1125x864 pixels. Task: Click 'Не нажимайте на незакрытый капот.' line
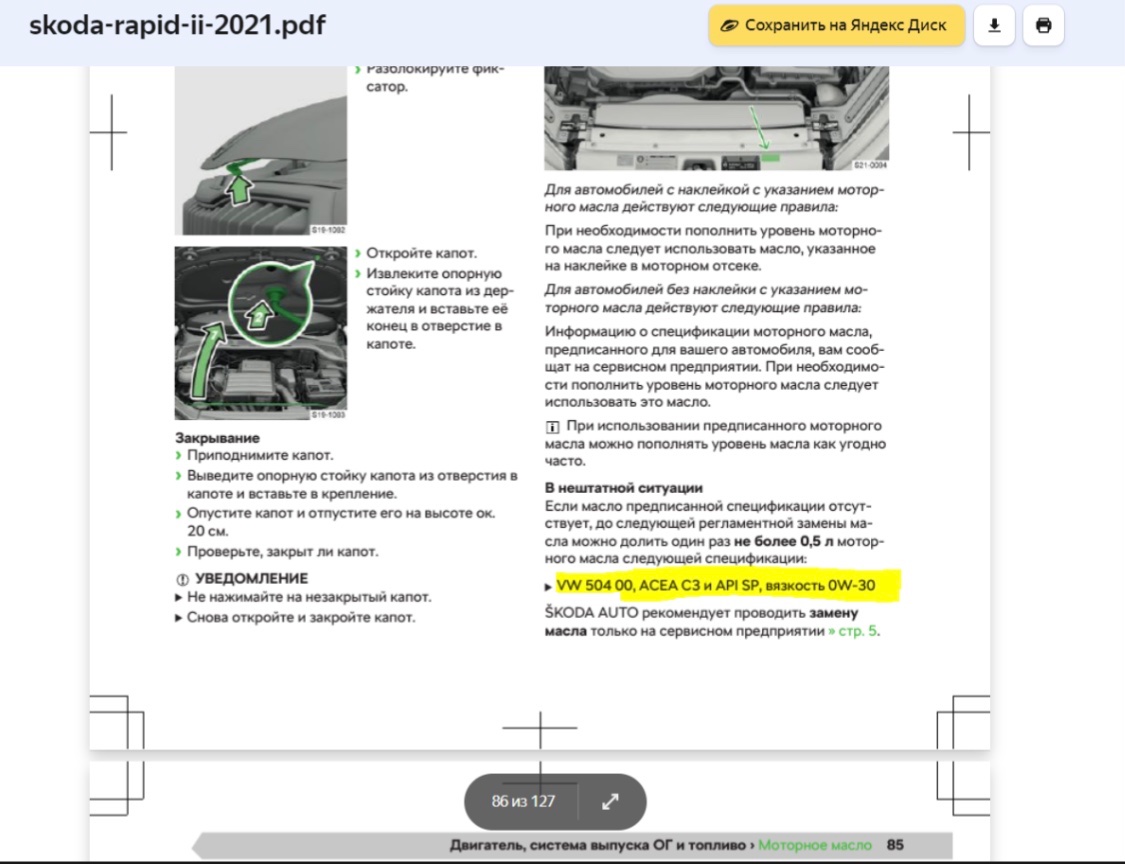tap(309, 597)
